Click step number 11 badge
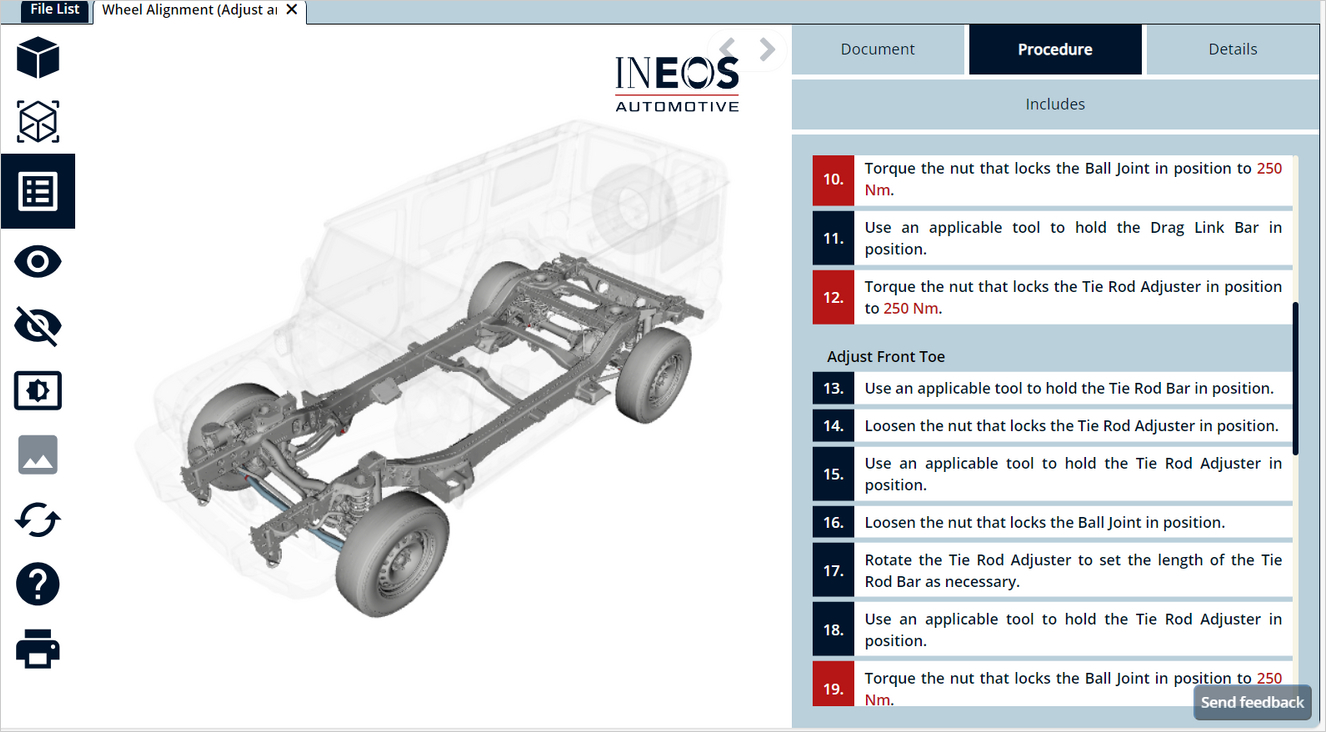Viewport: 1326px width, 732px height. coord(833,238)
